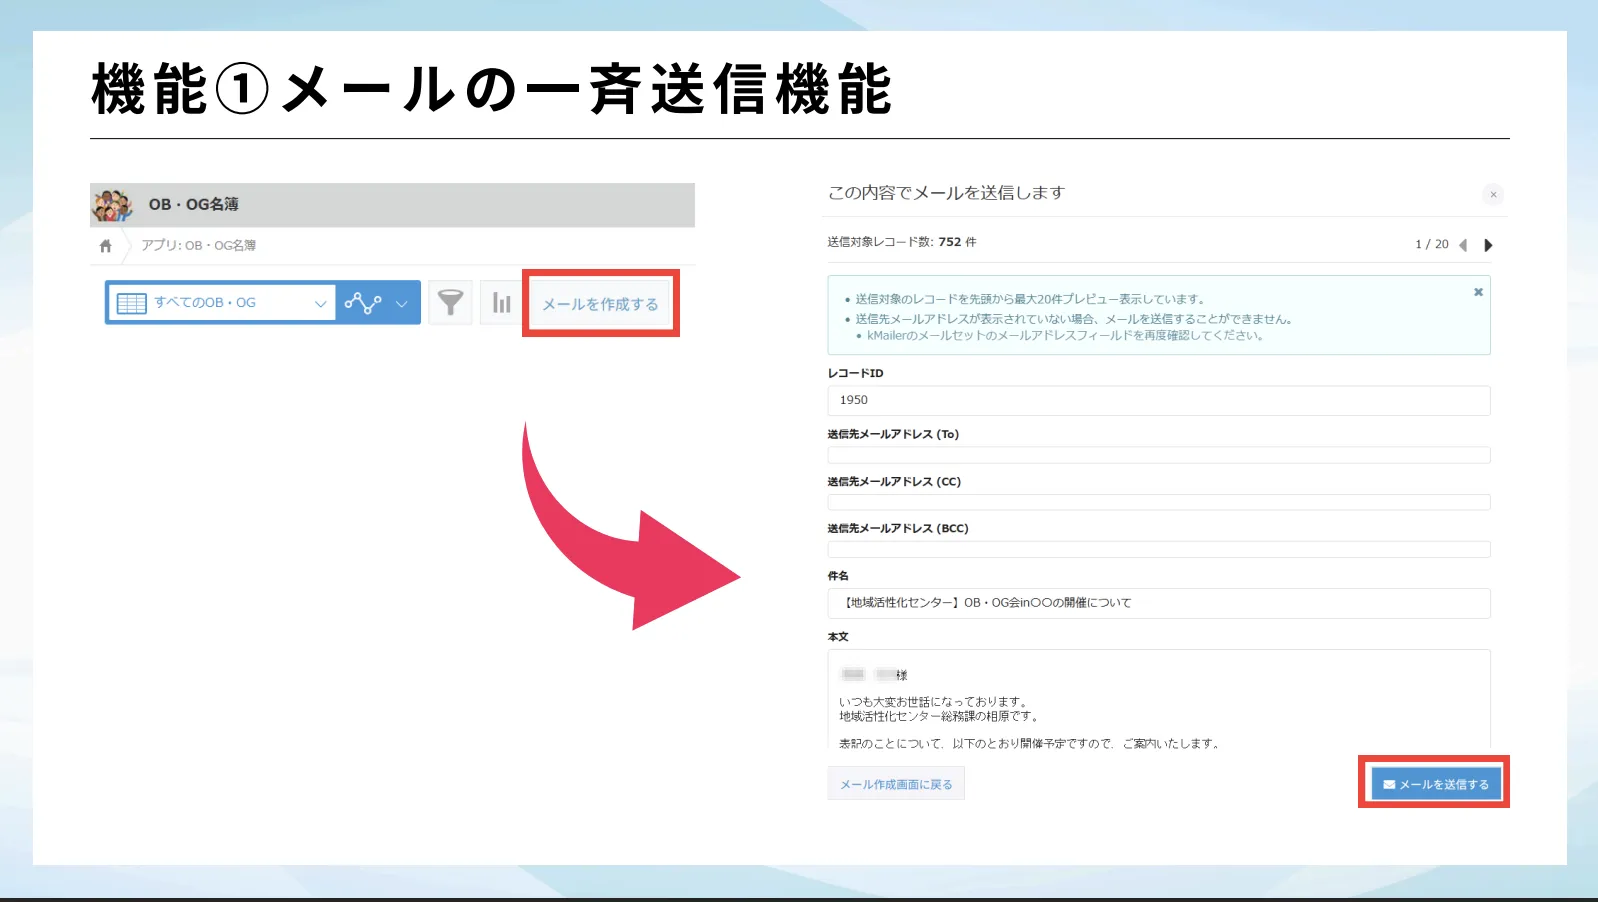Screen dimensions: 1598x902
Task: Go to the home icon in breadcrumb
Action: 106,246
